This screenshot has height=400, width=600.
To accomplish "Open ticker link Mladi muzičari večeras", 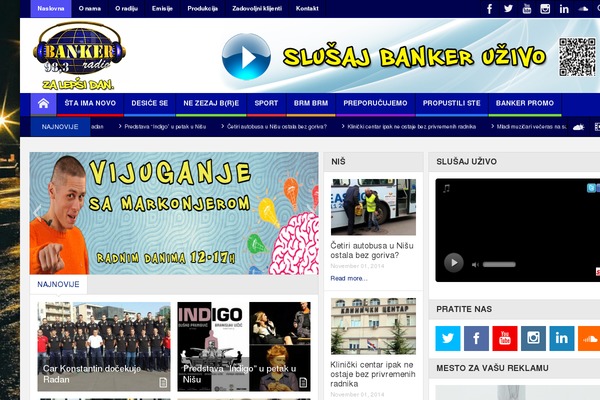I will pyautogui.click(x=531, y=127).
